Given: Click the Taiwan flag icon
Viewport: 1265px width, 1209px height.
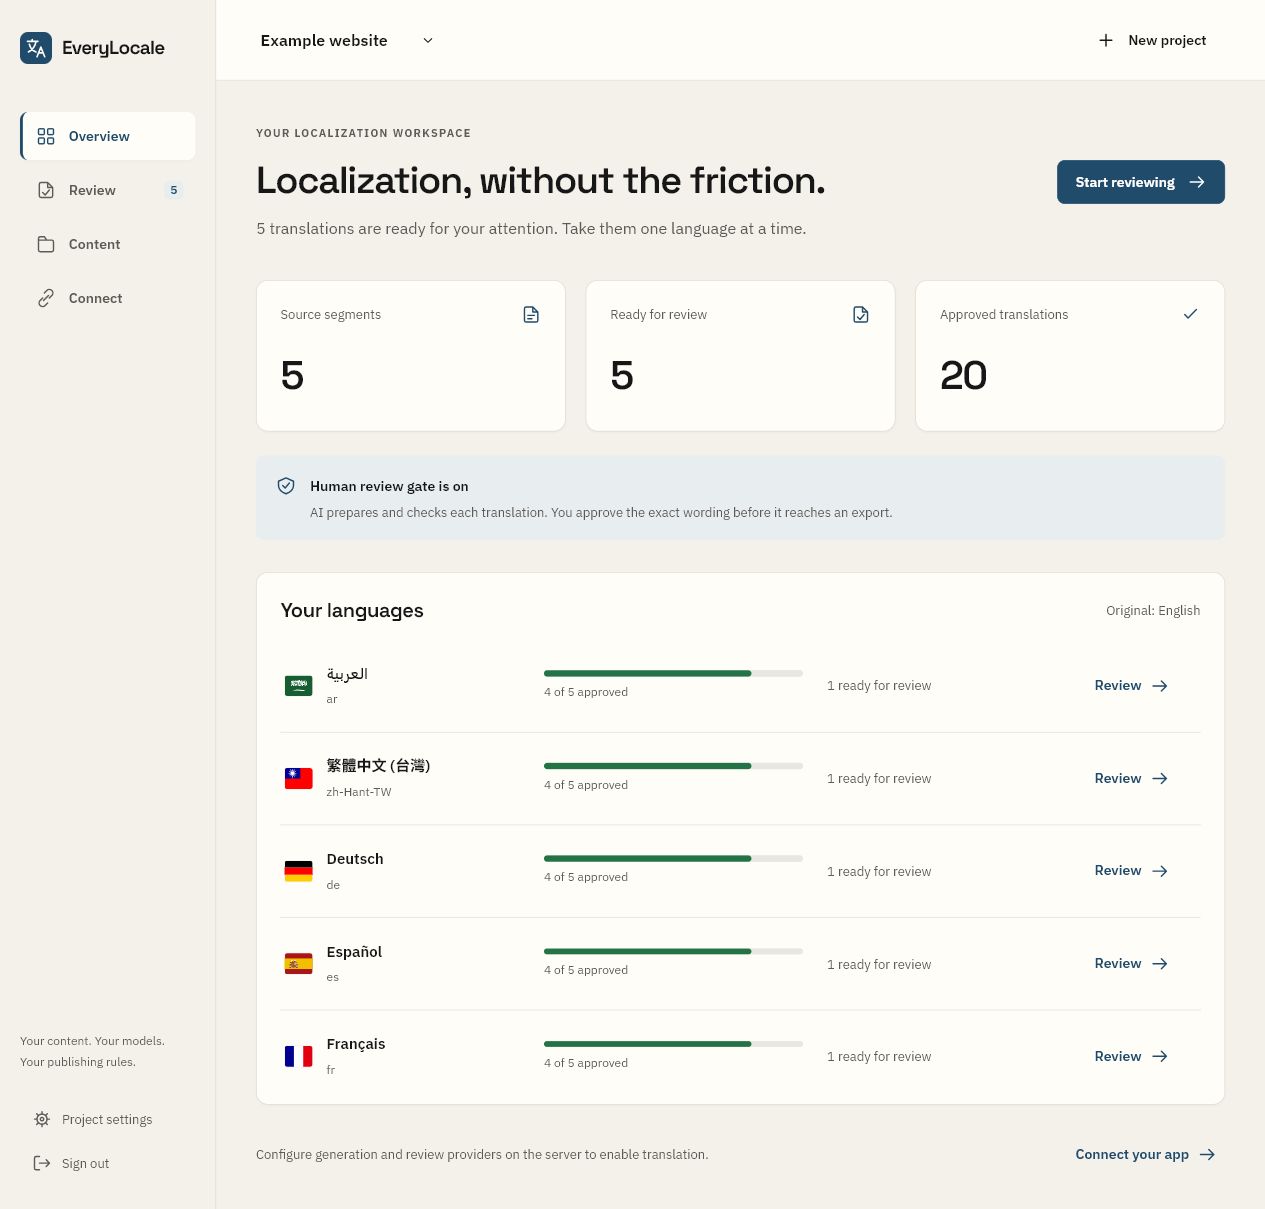Looking at the screenshot, I should click(299, 778).
